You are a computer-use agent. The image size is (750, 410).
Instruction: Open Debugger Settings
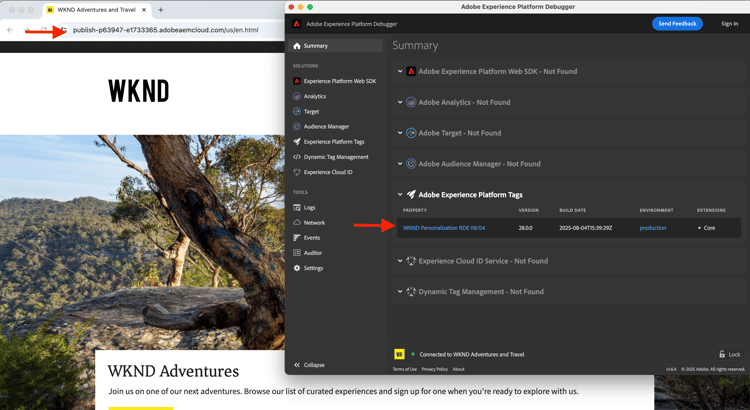coord(313,268)
